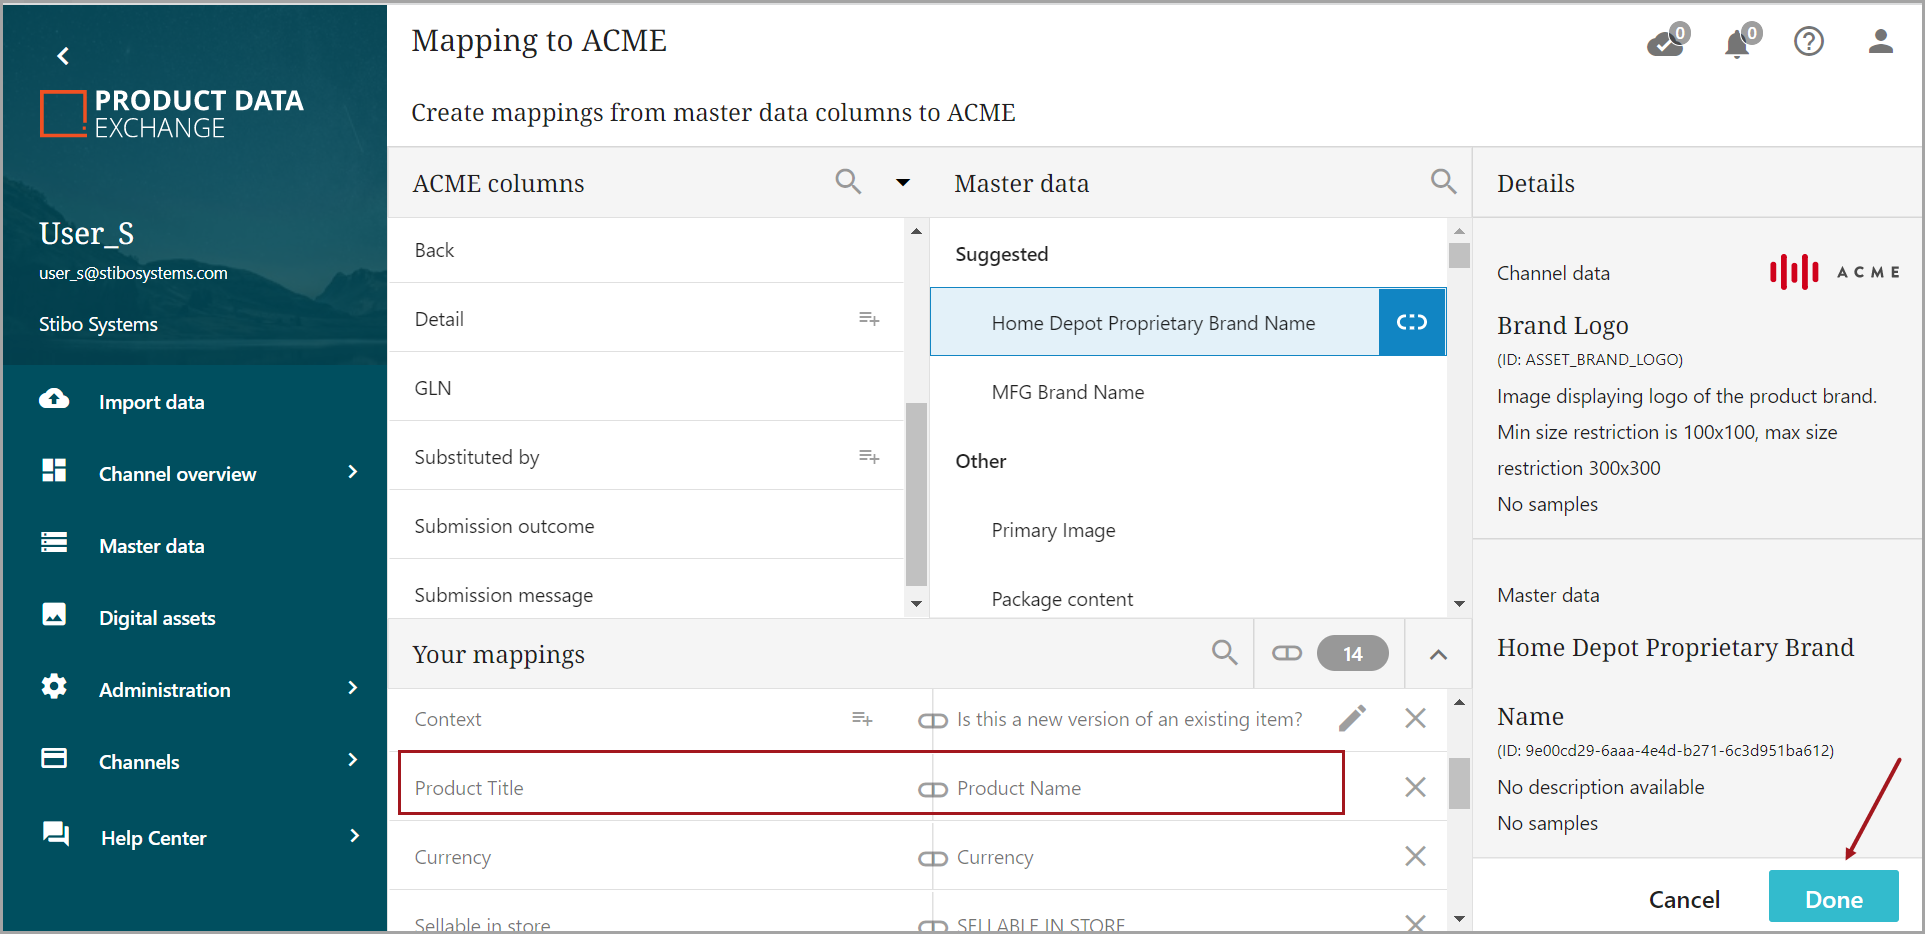The width and height of the screenshot is (1925, 934).
Task: Remove the Product Title mapping
Action: click(x=1415, y=787)
